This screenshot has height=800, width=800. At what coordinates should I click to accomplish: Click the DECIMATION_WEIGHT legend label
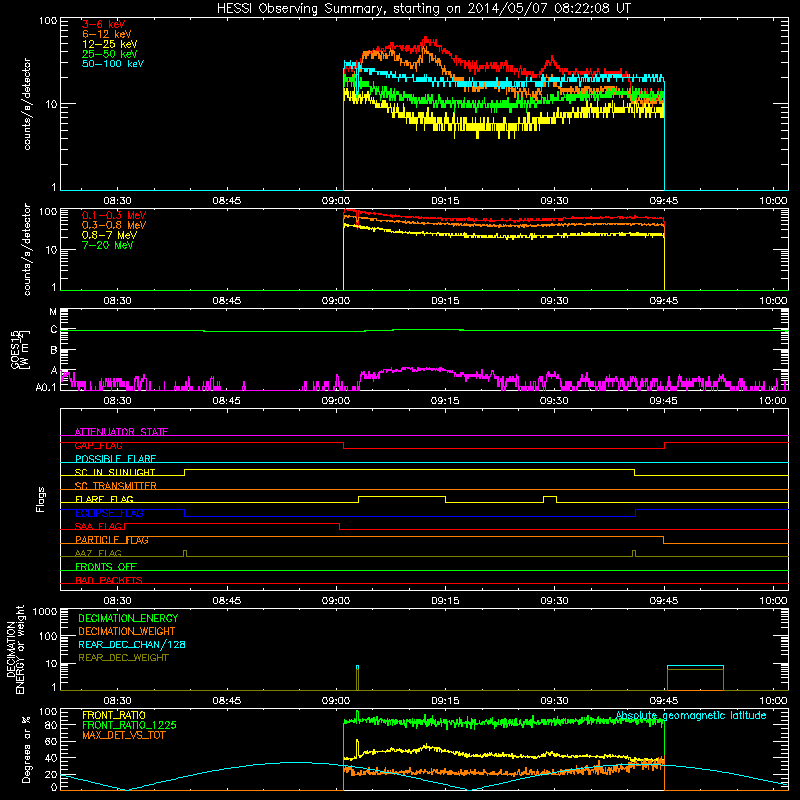point(127,631)
